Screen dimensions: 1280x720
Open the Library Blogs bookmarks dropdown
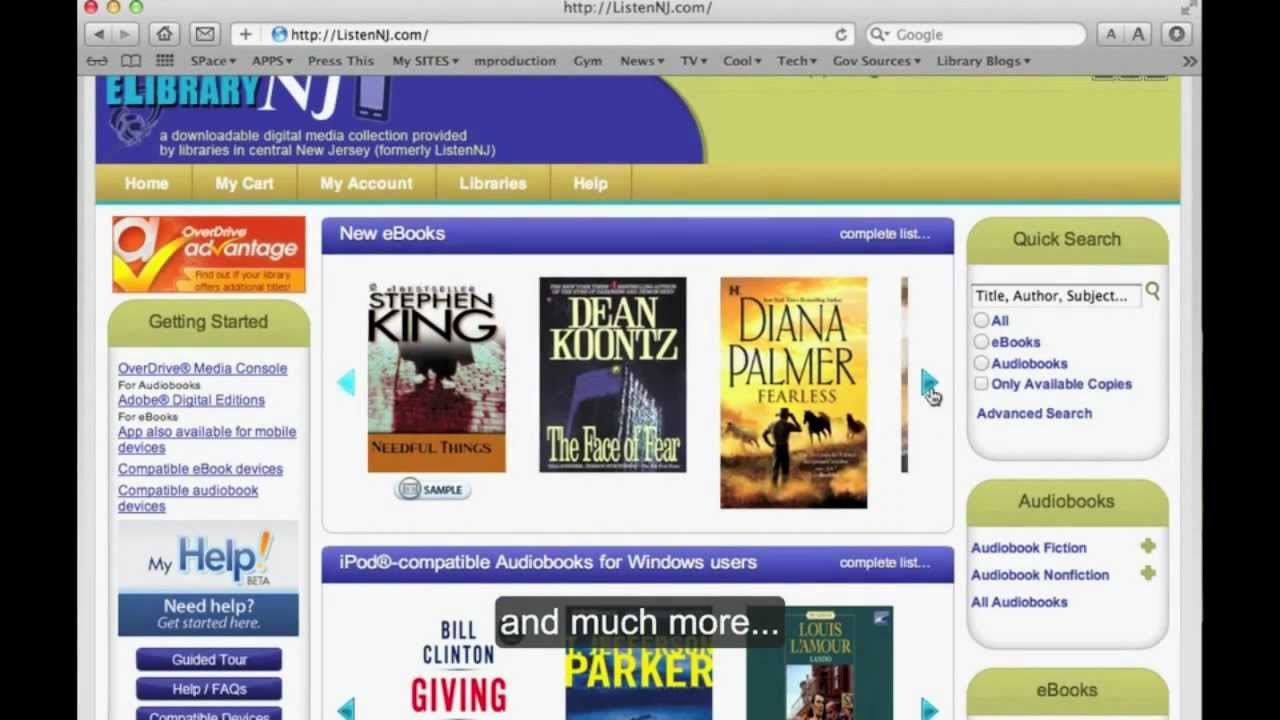click(x=984, y=61)
